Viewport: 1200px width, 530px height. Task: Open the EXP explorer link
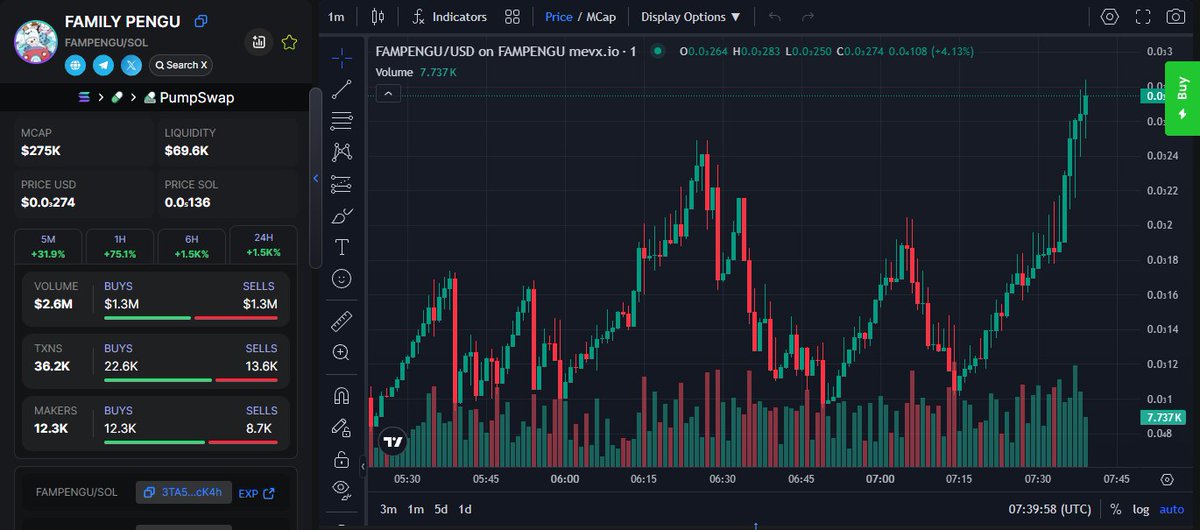pyautogui.click(x=257, y=493)
